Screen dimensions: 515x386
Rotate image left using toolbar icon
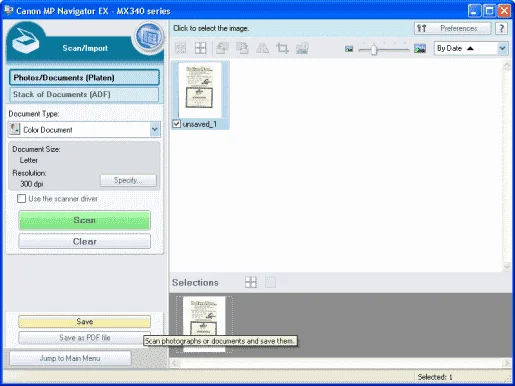pos(222,48)
